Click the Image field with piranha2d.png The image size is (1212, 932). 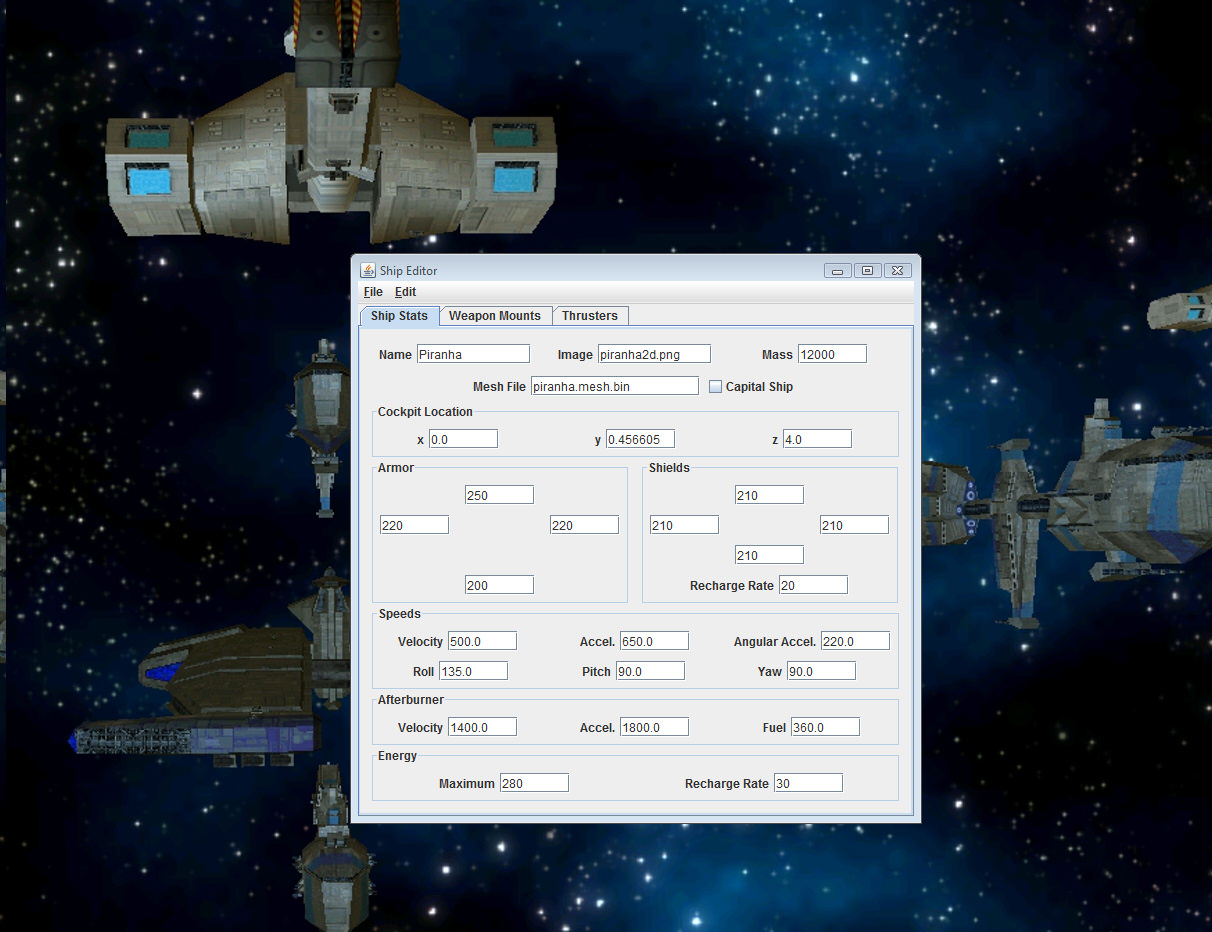(x=654, y=354)
